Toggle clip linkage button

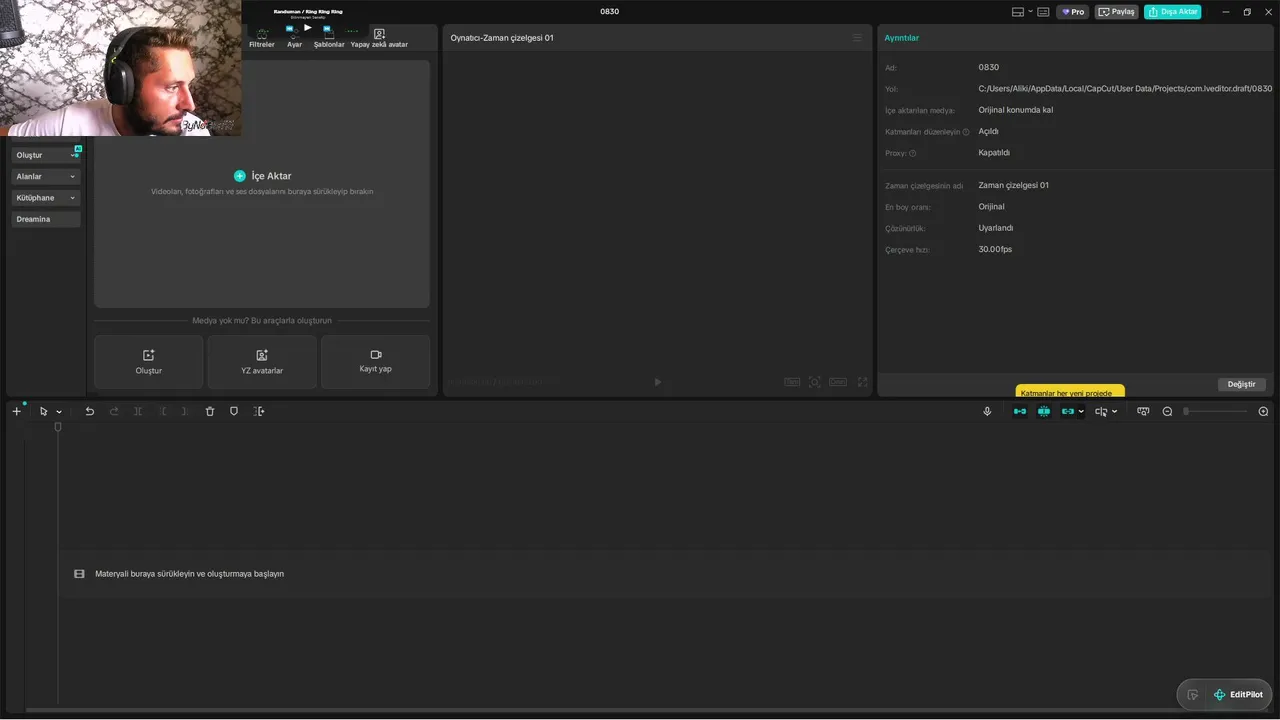(x=1068, y=411)
